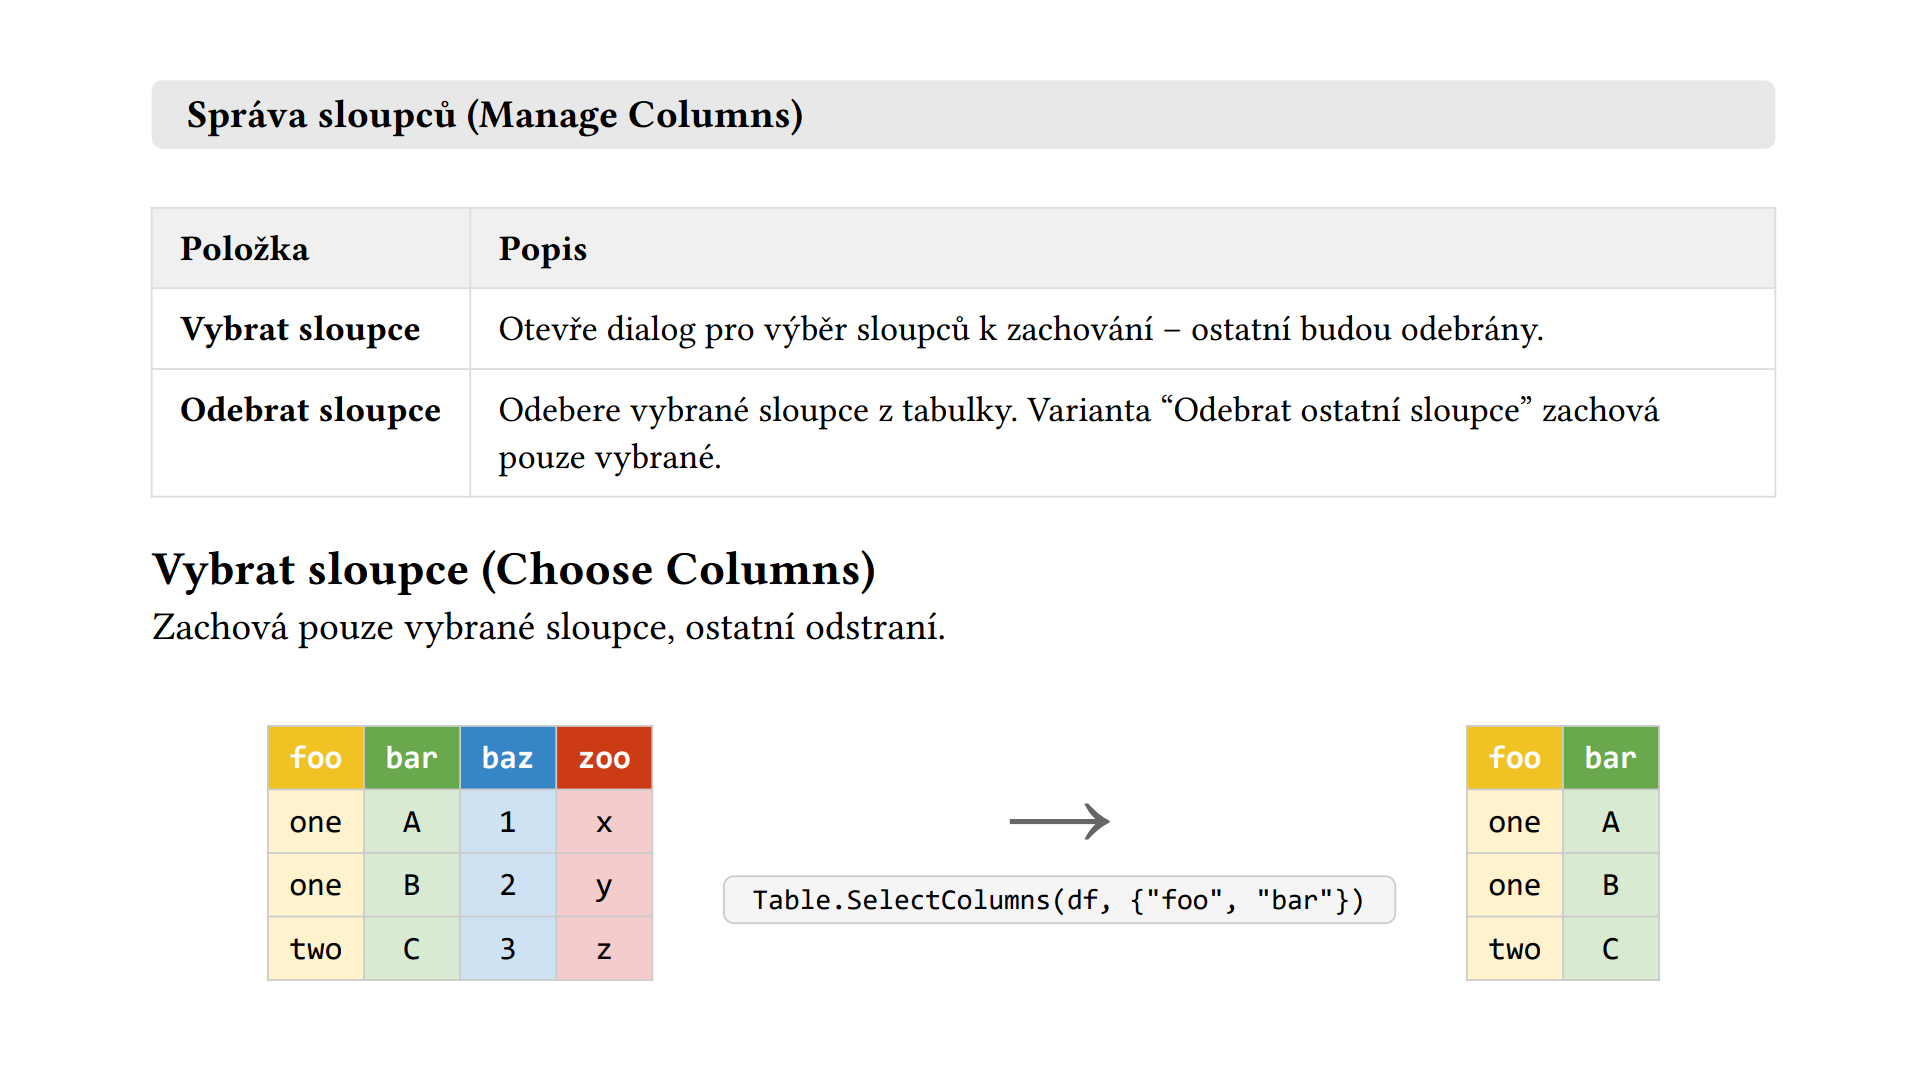
Task: Select cell 2 in the baz column
Action: tap(508, 885)
